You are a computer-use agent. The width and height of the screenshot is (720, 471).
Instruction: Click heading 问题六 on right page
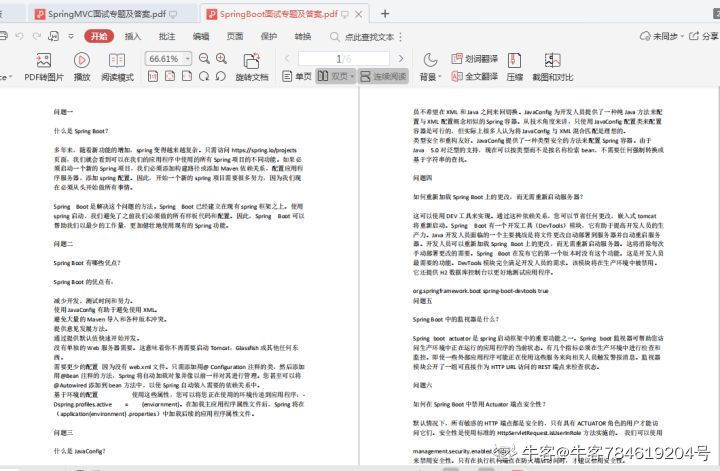(422, 385)
